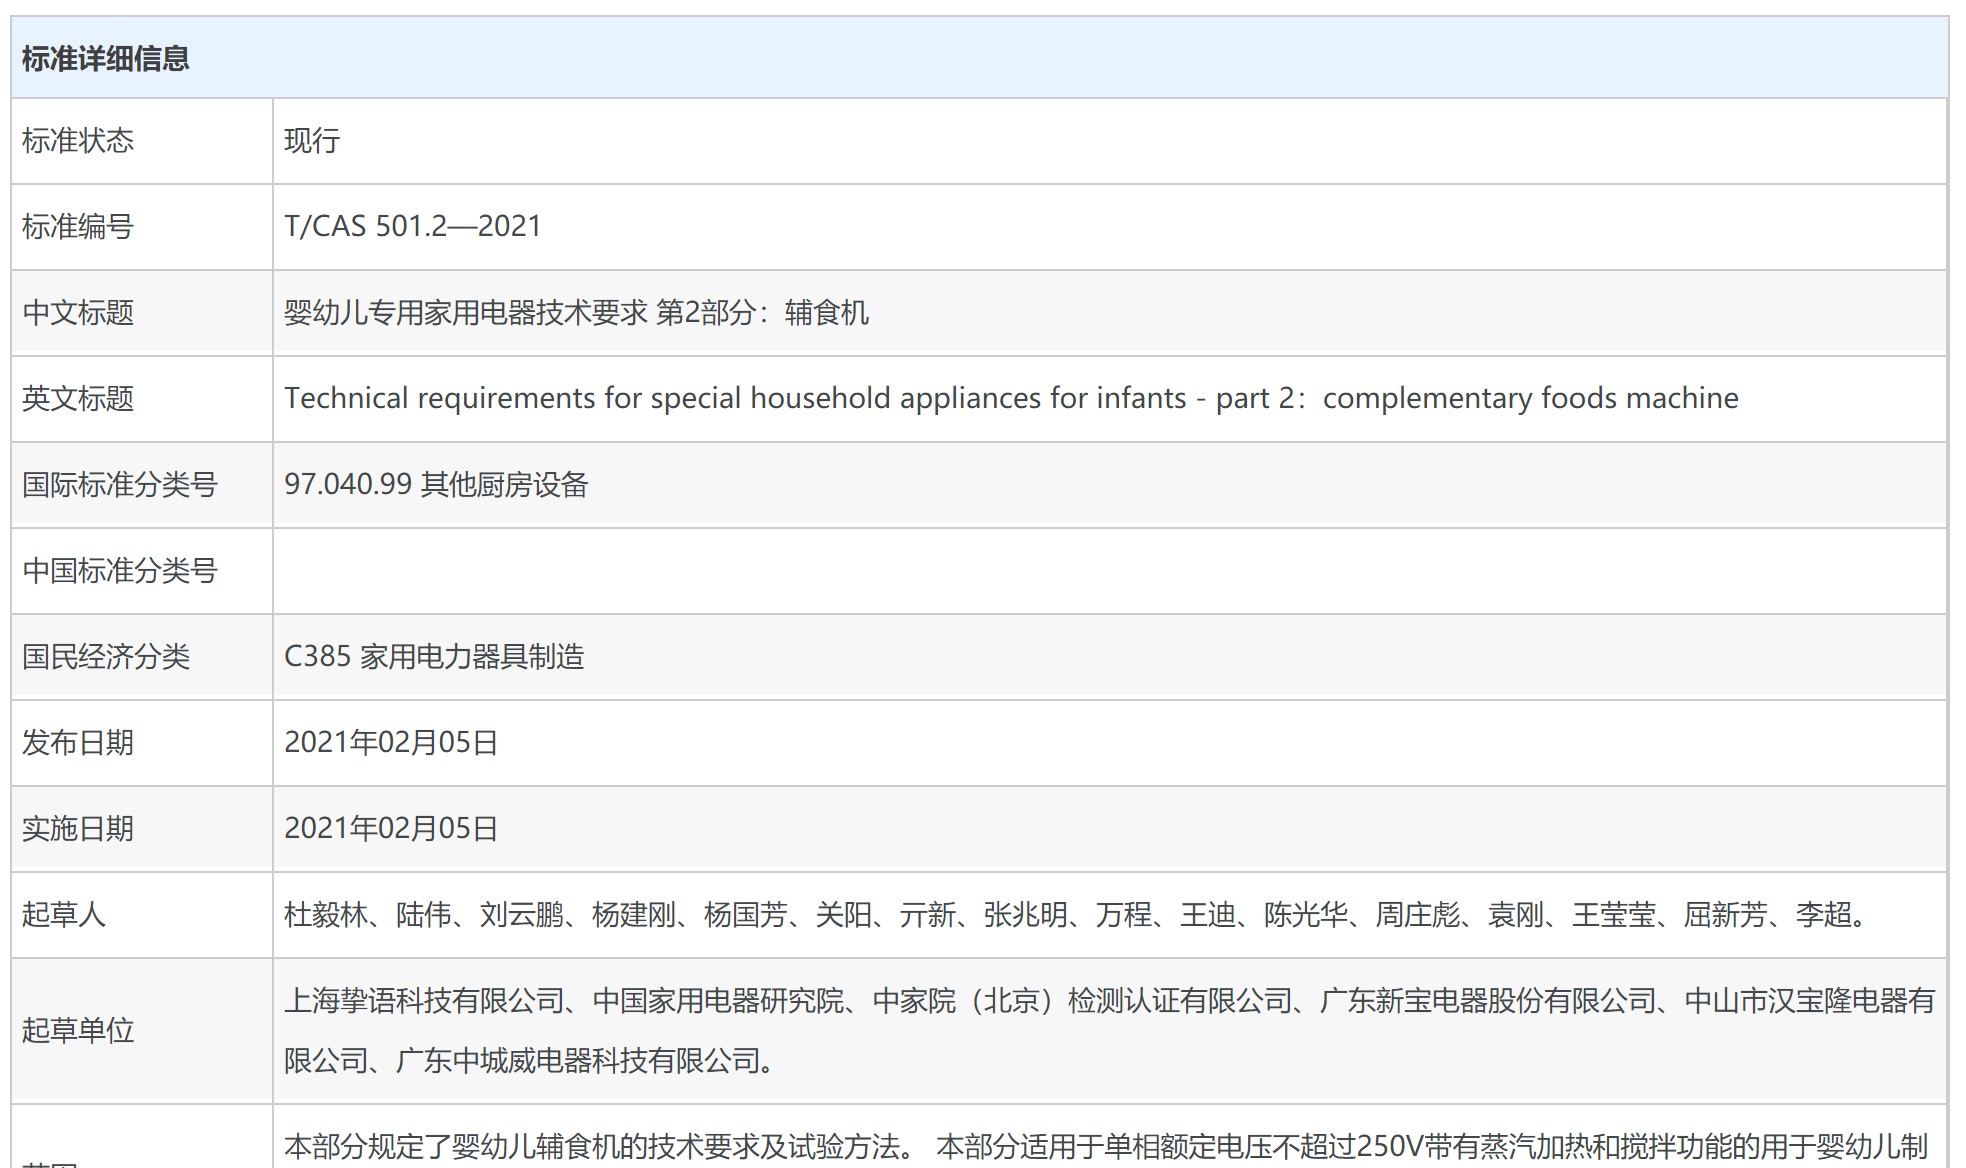Click the 国际标准分类号 label

pyautogui.click(x=120, y=485)
